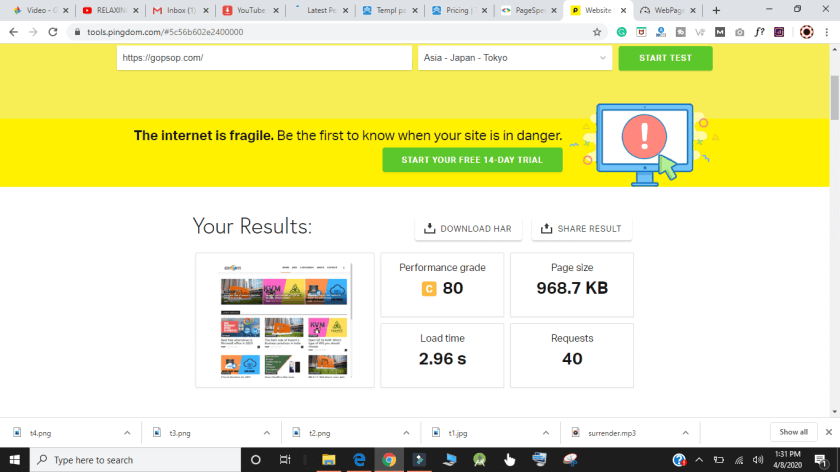840x472 pixels.
Task: Click Show all downloads
Action: pyautogui.click(x=793, y=432)
